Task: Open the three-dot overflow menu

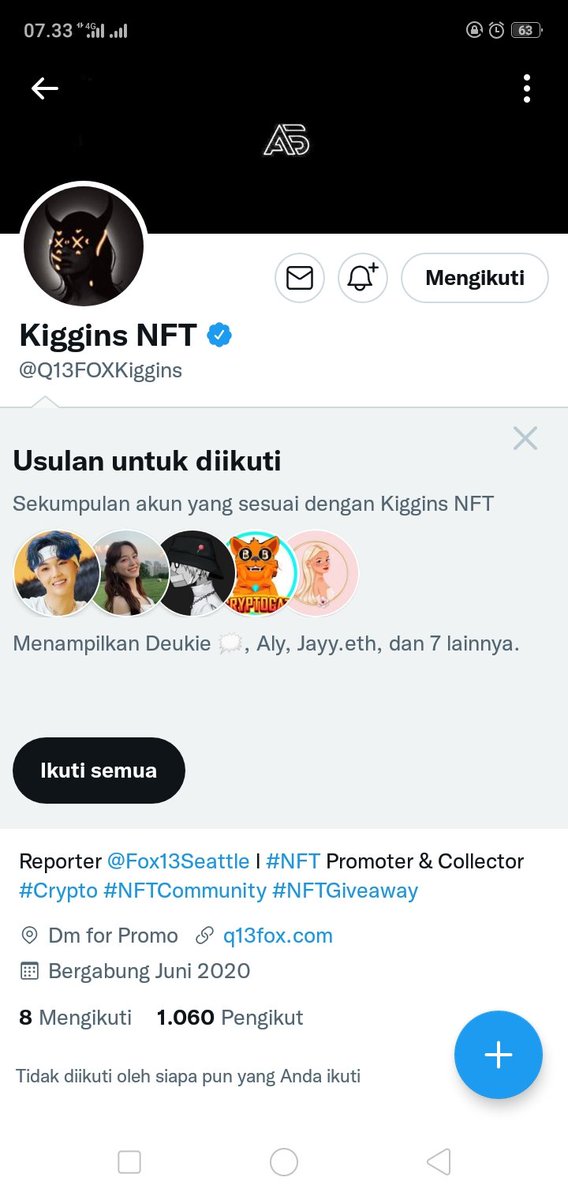Action: 526,89
